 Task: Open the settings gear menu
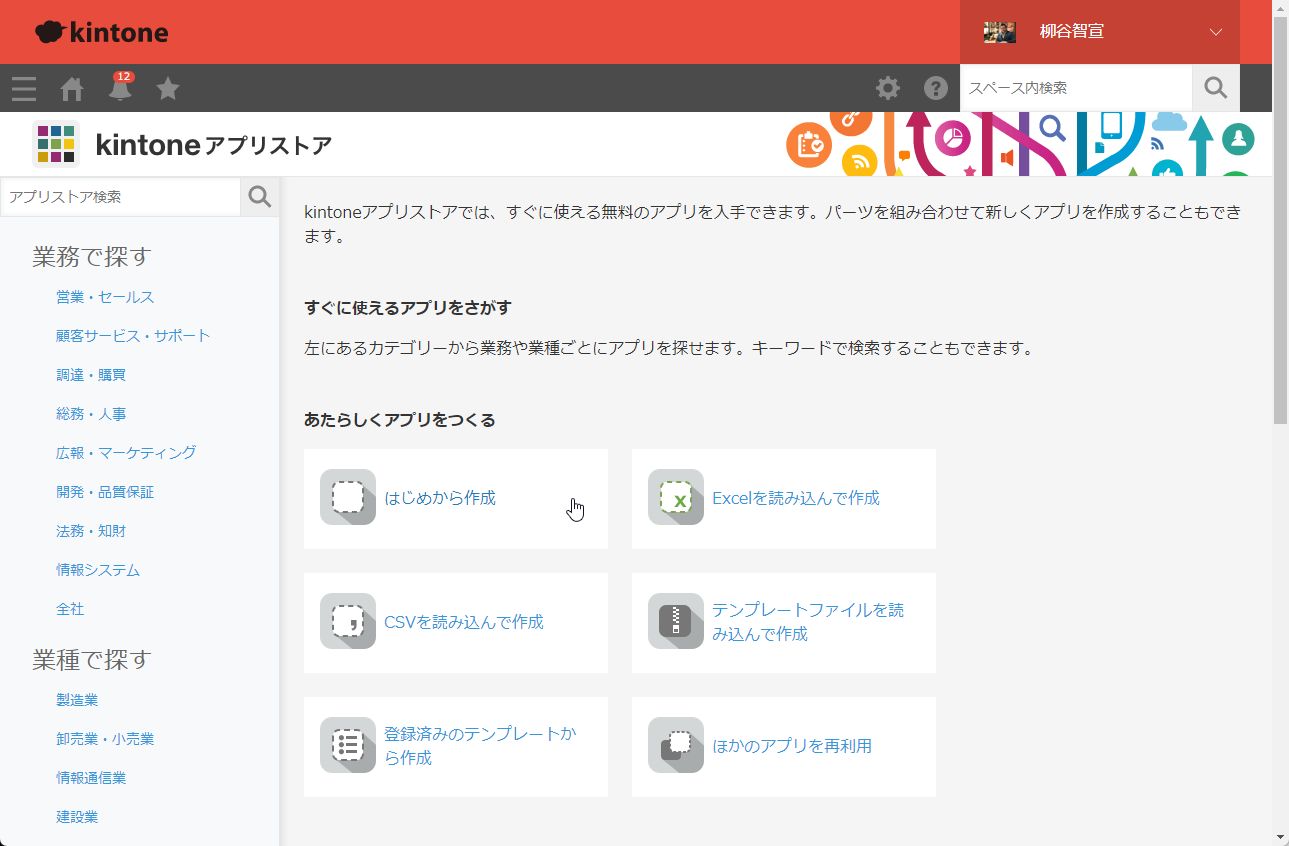[888, 88]
